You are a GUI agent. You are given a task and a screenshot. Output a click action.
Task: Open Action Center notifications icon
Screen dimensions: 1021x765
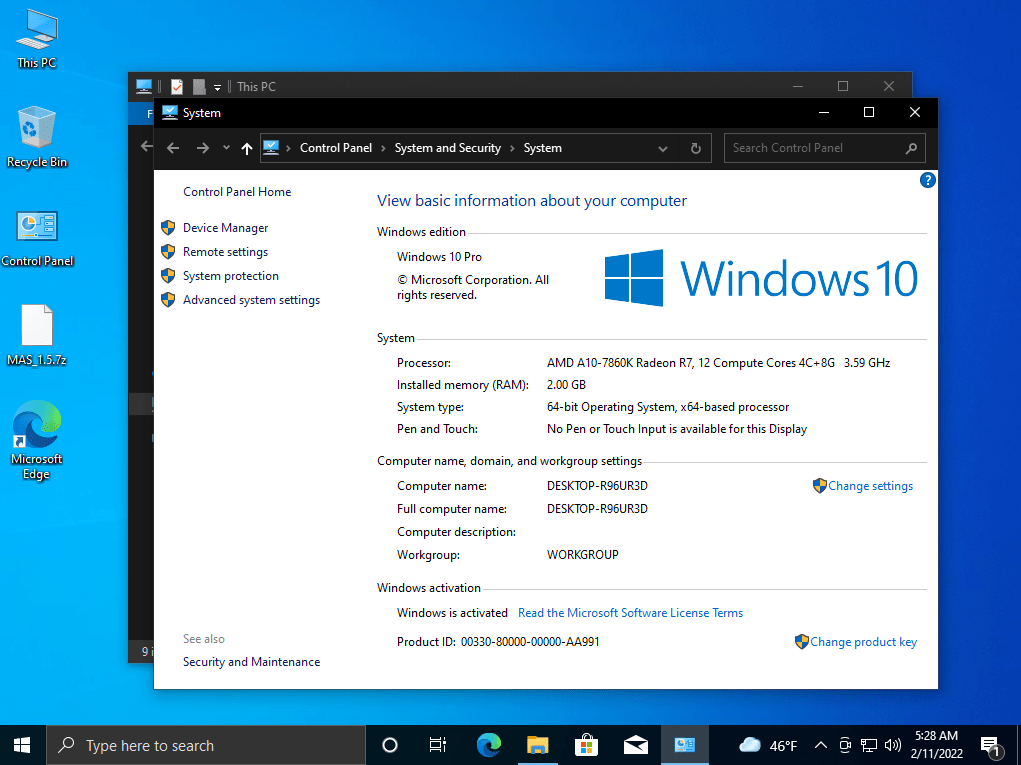991,746
